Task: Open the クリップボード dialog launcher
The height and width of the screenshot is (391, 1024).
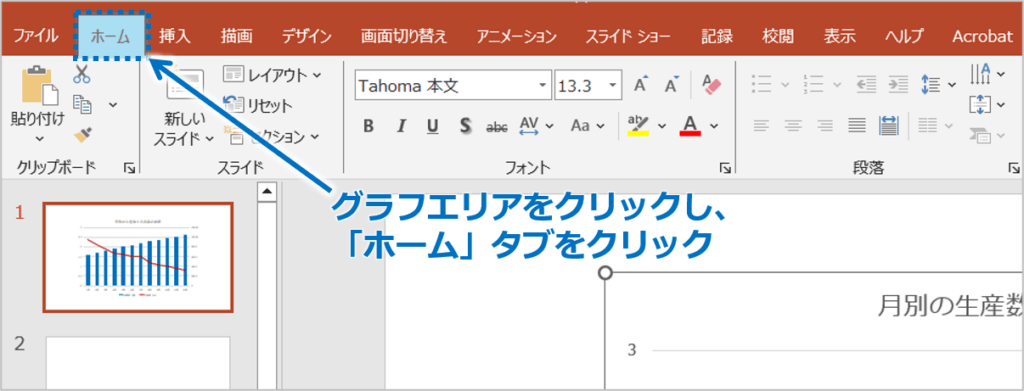Action: (x=129, y=169)
